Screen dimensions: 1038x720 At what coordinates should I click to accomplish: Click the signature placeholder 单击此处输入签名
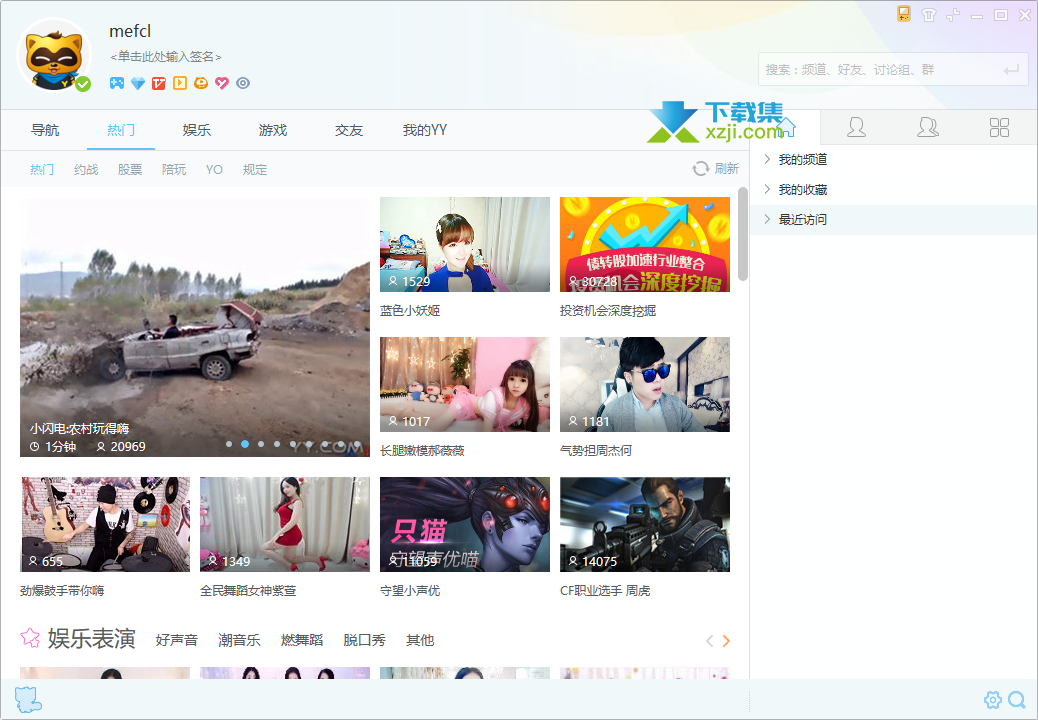point(165,57)
